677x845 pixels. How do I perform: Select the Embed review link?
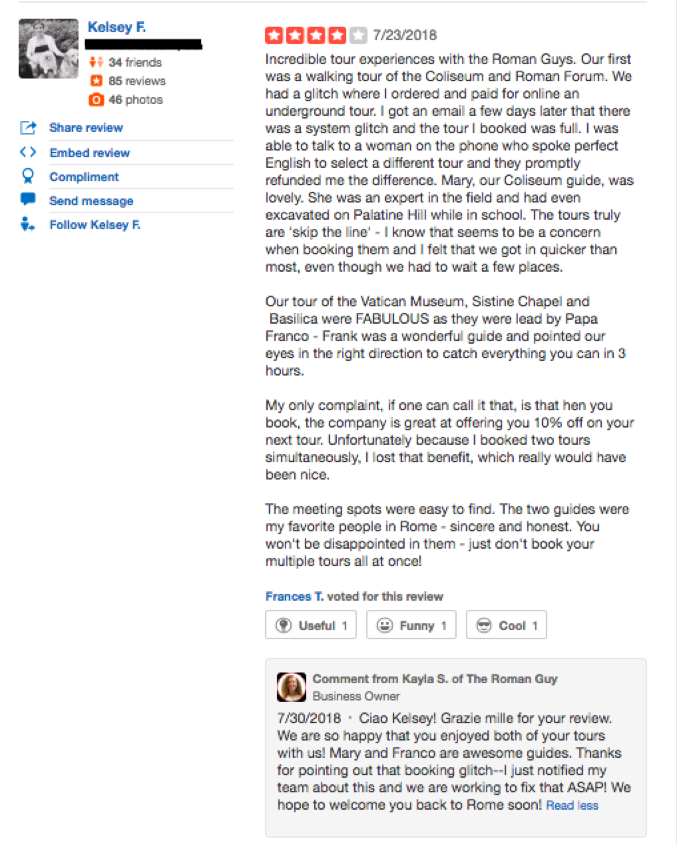pyautogui.click(x=89, y=153)
